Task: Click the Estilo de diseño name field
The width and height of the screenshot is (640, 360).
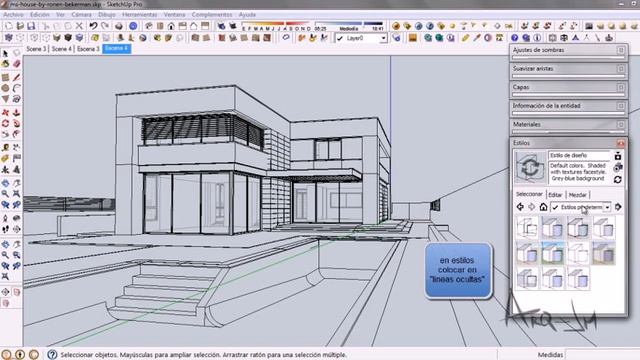Action: point(580,156)
